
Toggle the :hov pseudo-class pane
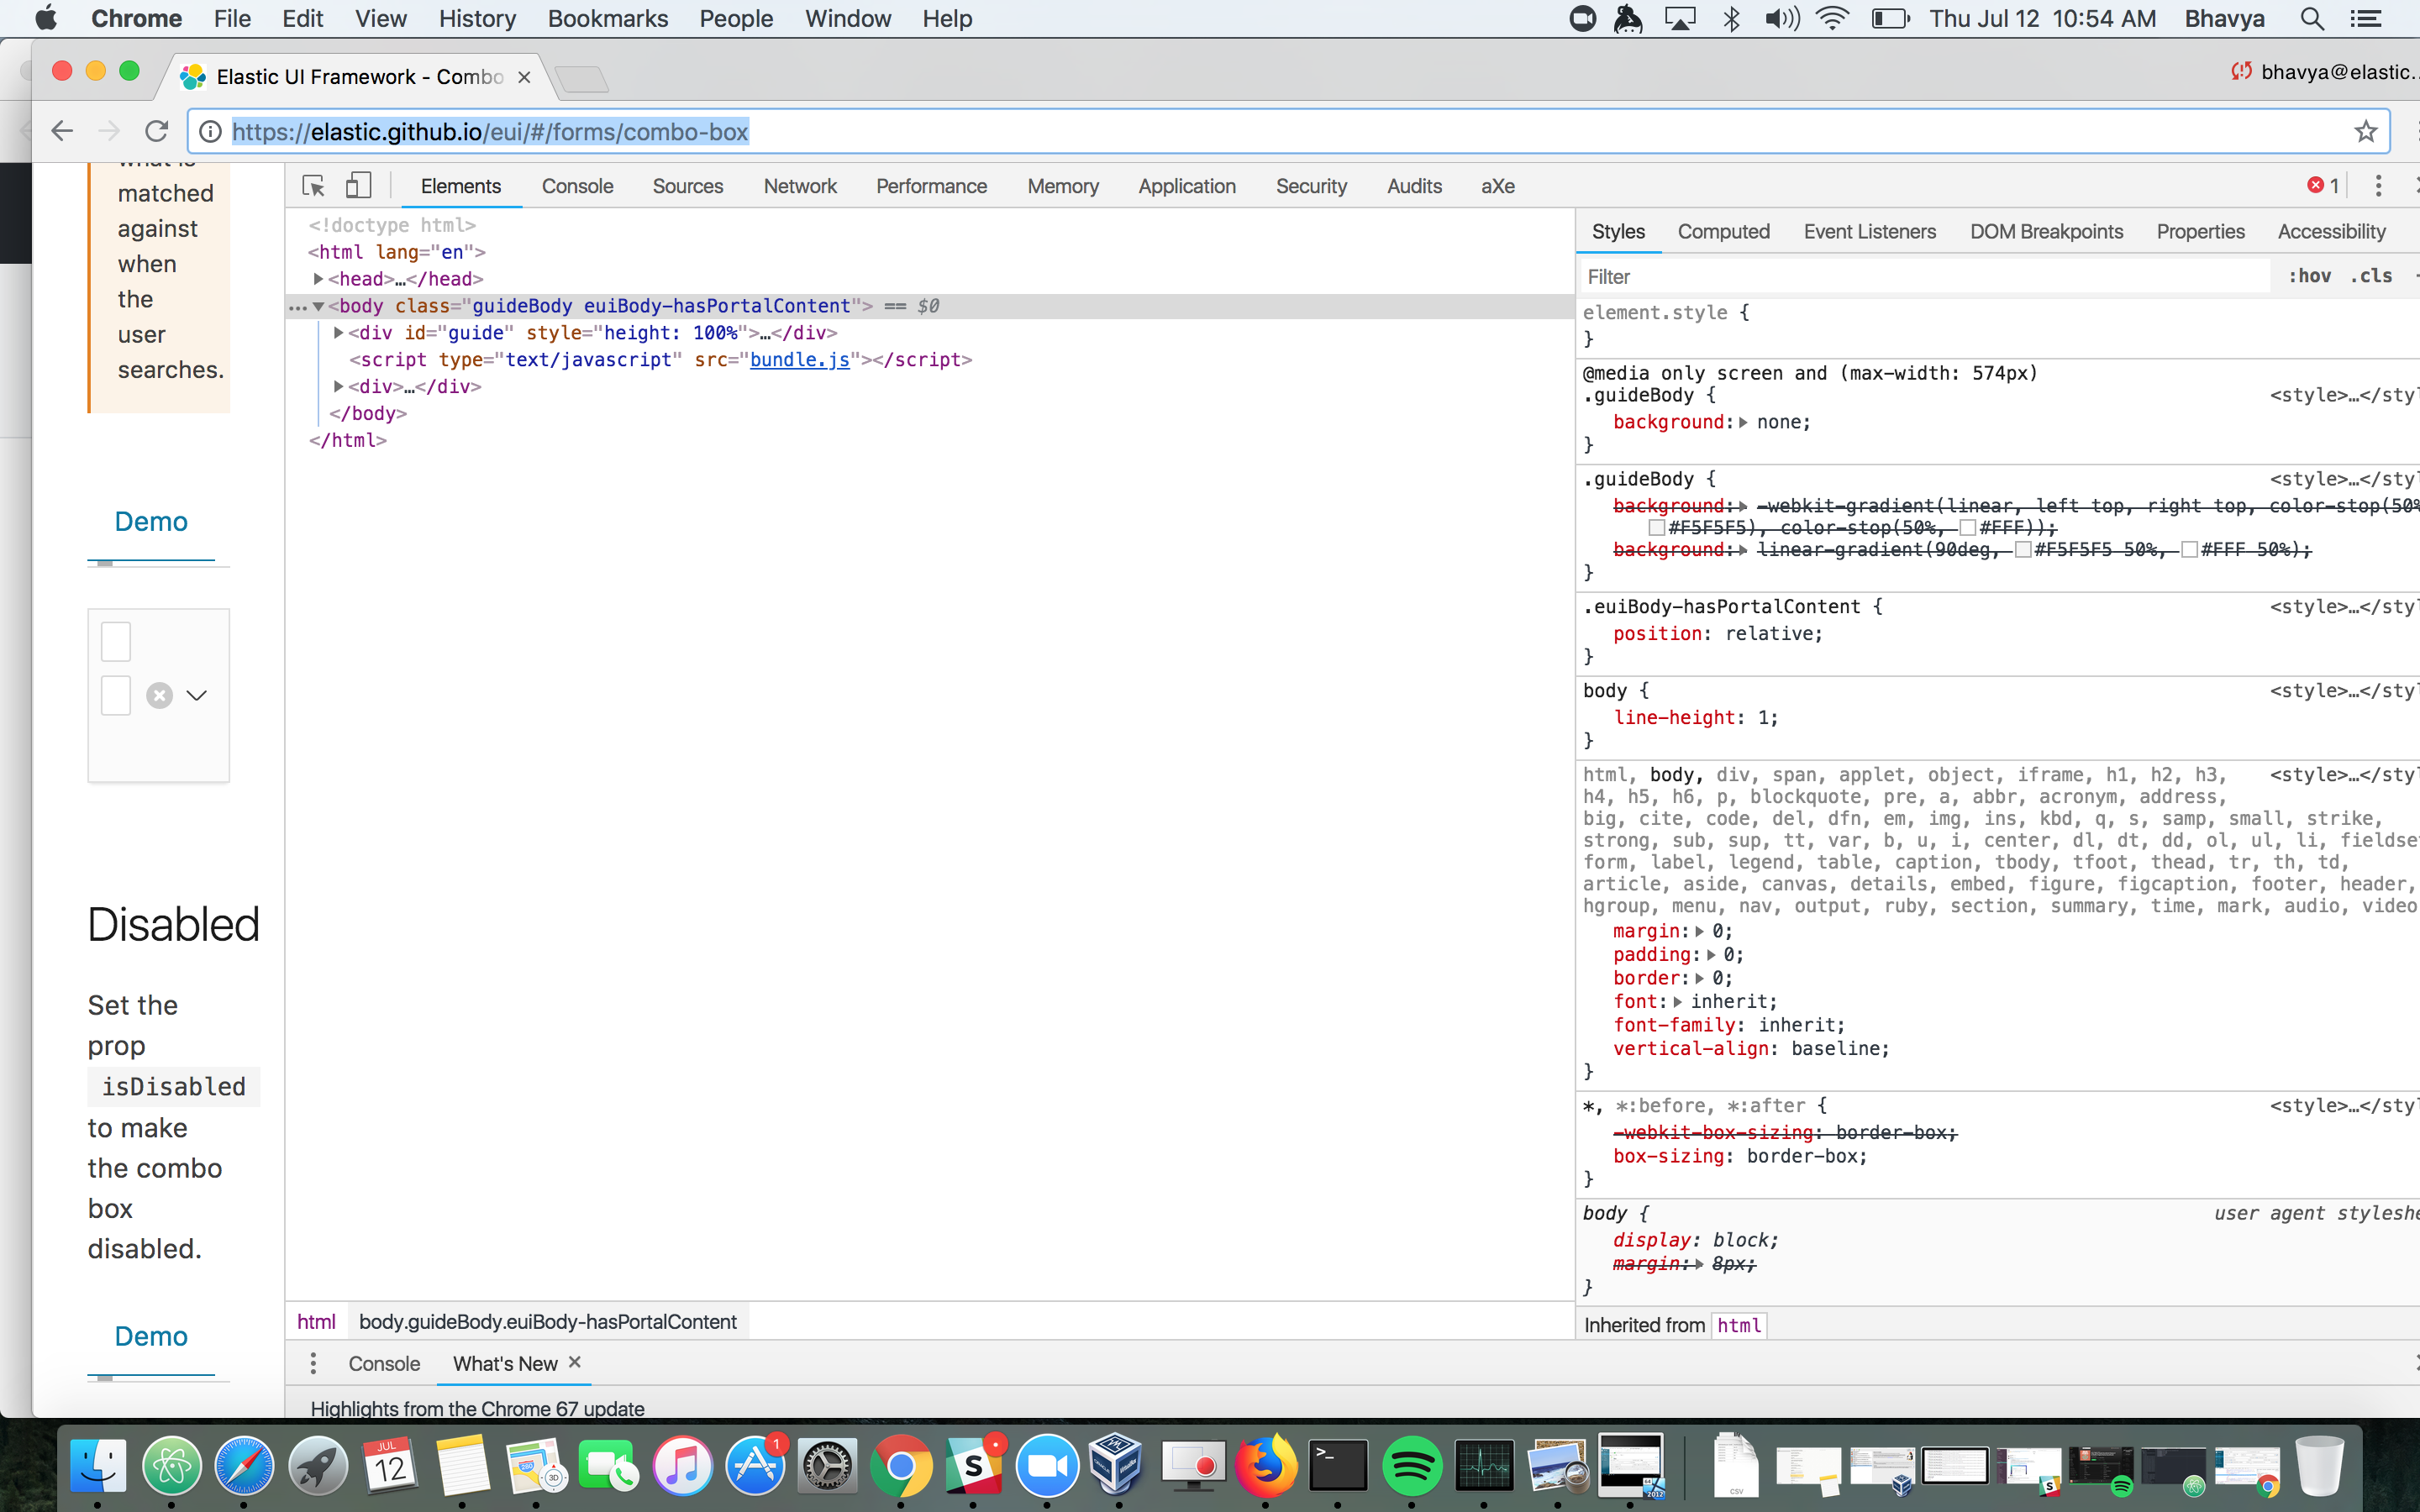2312,276
